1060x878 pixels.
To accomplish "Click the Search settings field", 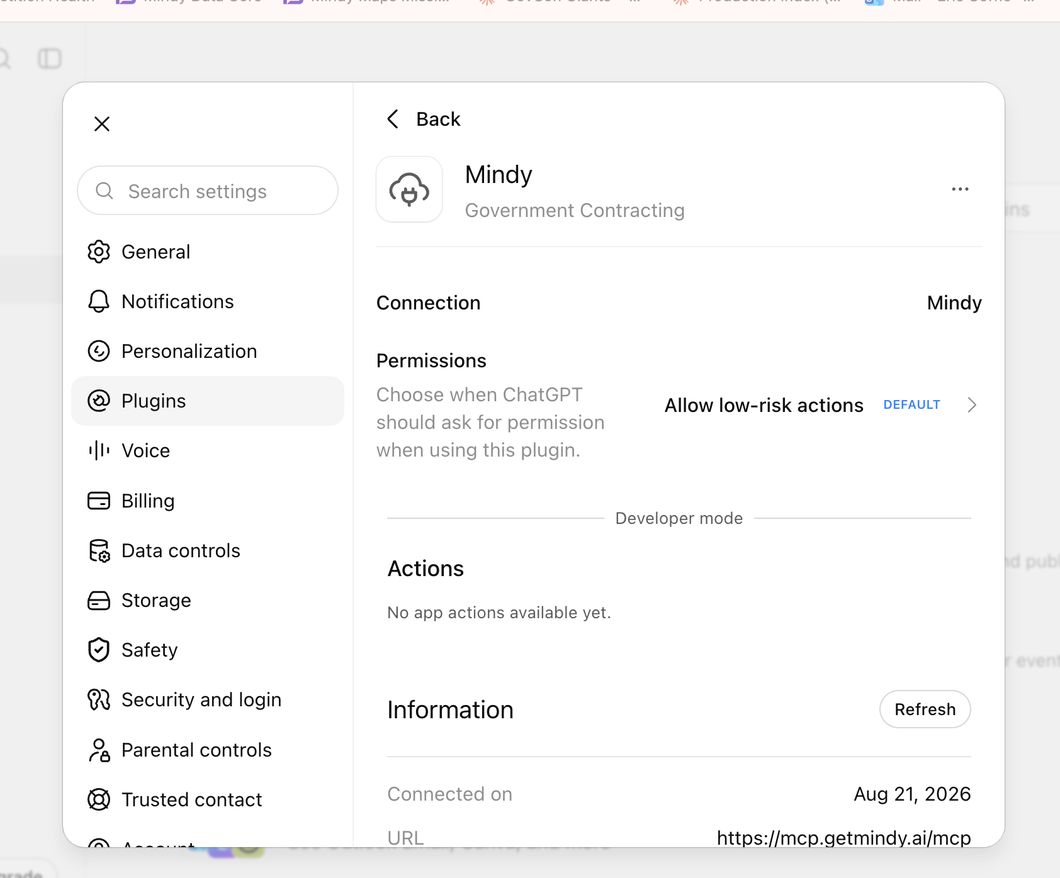I will [x=208, y=191].
